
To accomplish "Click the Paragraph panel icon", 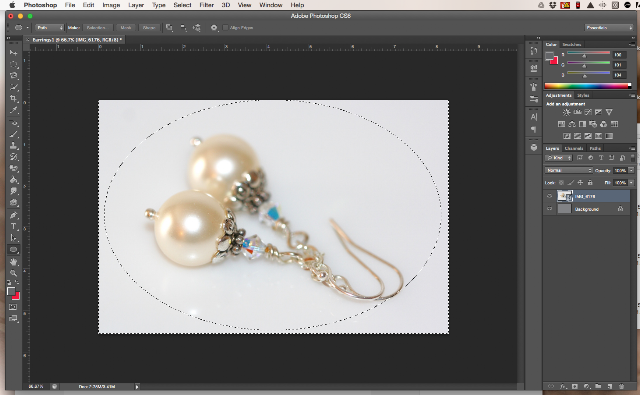I will (534, 129).
